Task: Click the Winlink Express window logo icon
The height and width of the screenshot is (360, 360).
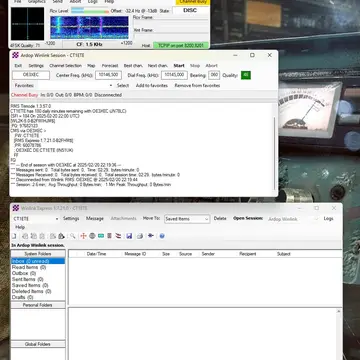Action: [16, 208]
